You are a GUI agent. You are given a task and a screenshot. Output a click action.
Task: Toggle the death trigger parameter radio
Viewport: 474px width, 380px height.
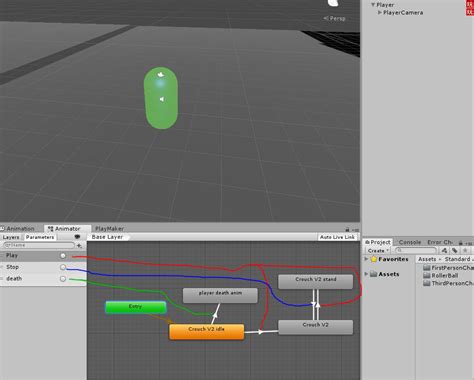(x=63, y=279)
